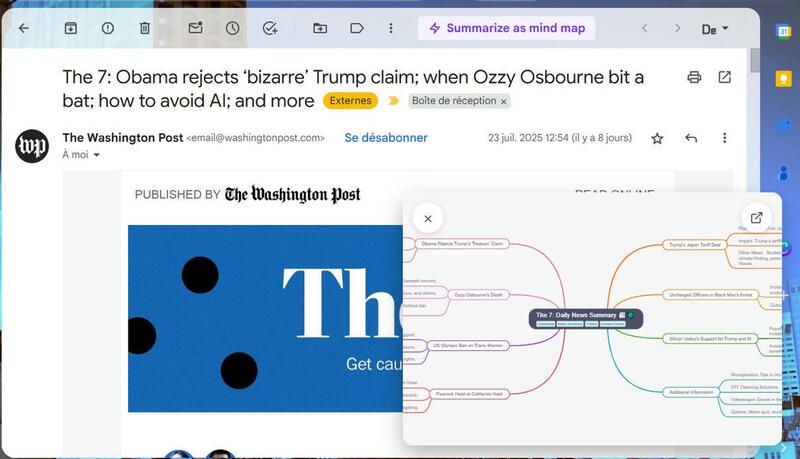Print the email with the printer icon
The width and height of the screenshot is (800, 459).
point(694,77)
